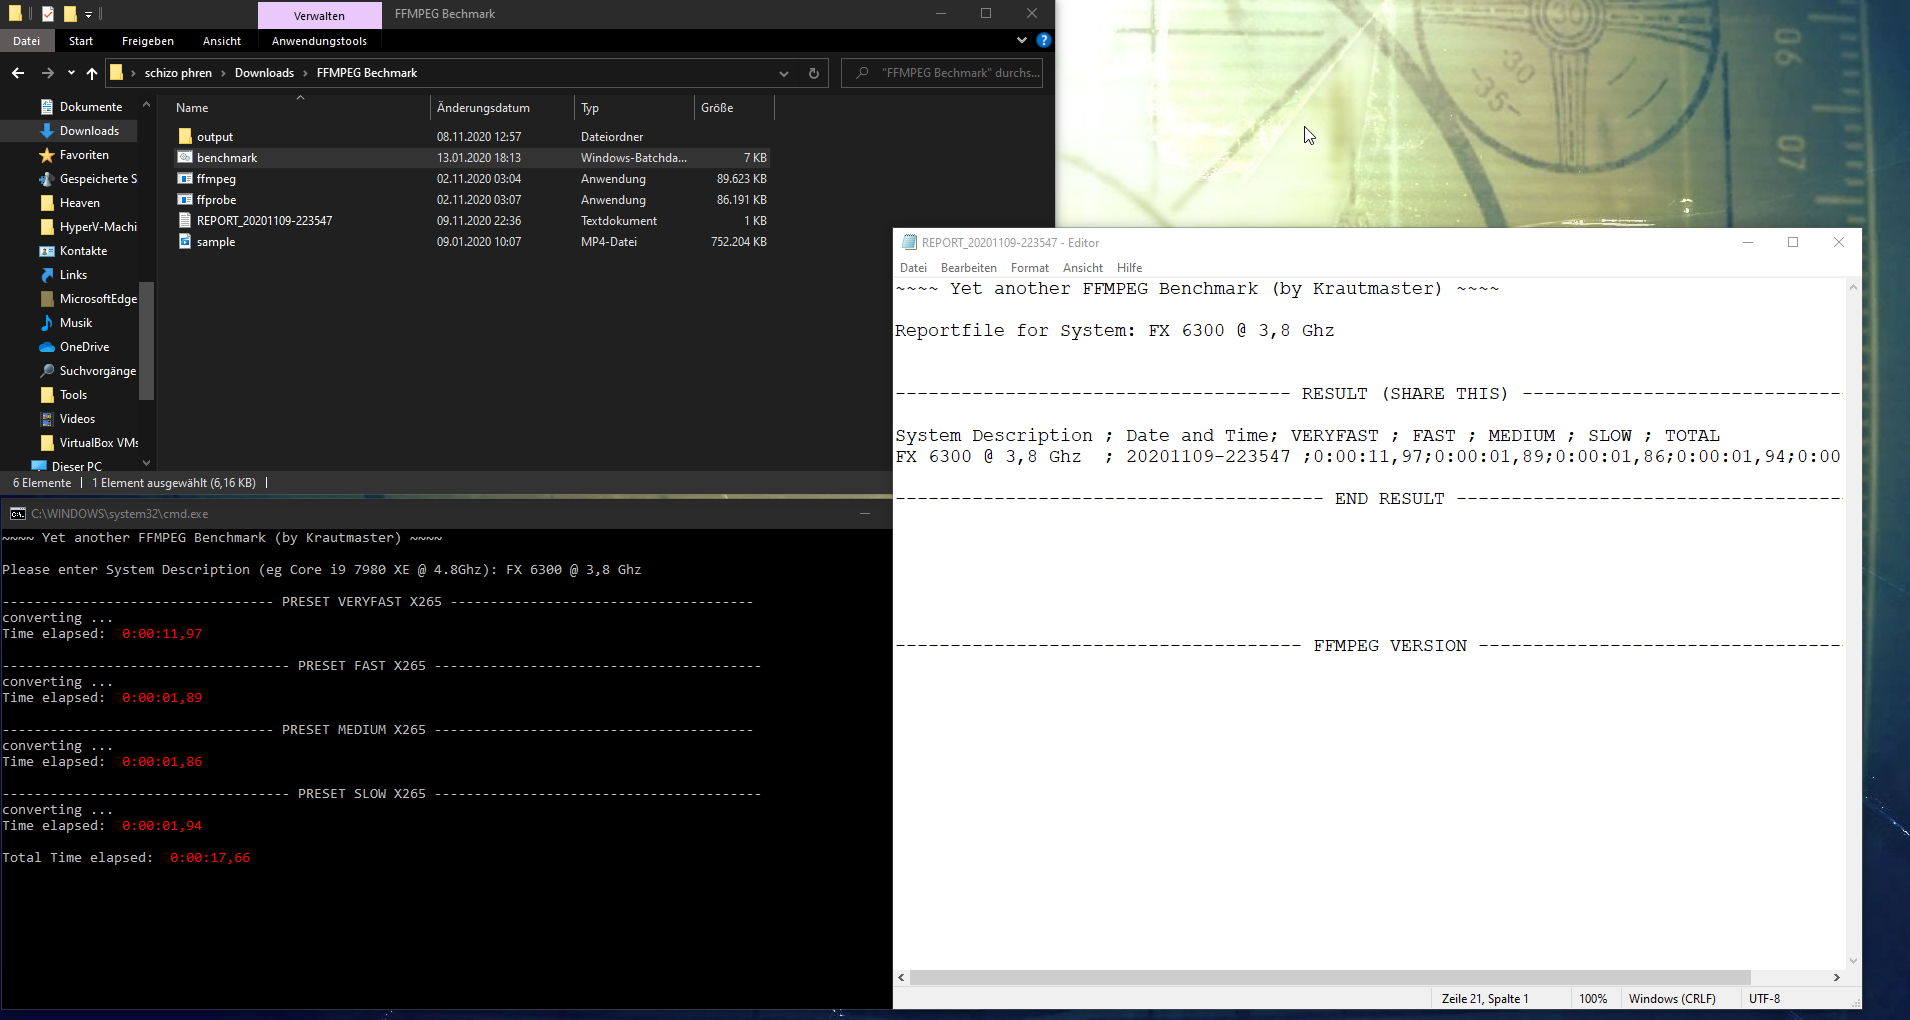Click the Videos icon in sidebar
The width and height of the screenshot is (1910, 1020).
pyautogui.click(x=47, y=419)
